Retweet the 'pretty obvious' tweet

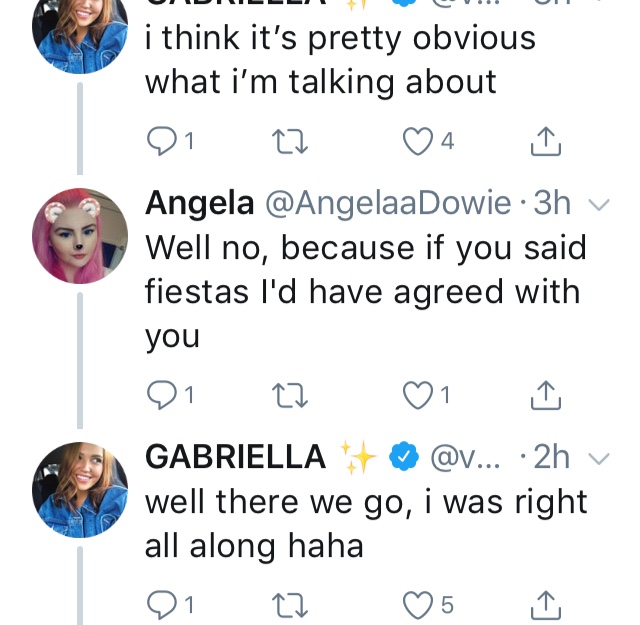pos(290,141)
